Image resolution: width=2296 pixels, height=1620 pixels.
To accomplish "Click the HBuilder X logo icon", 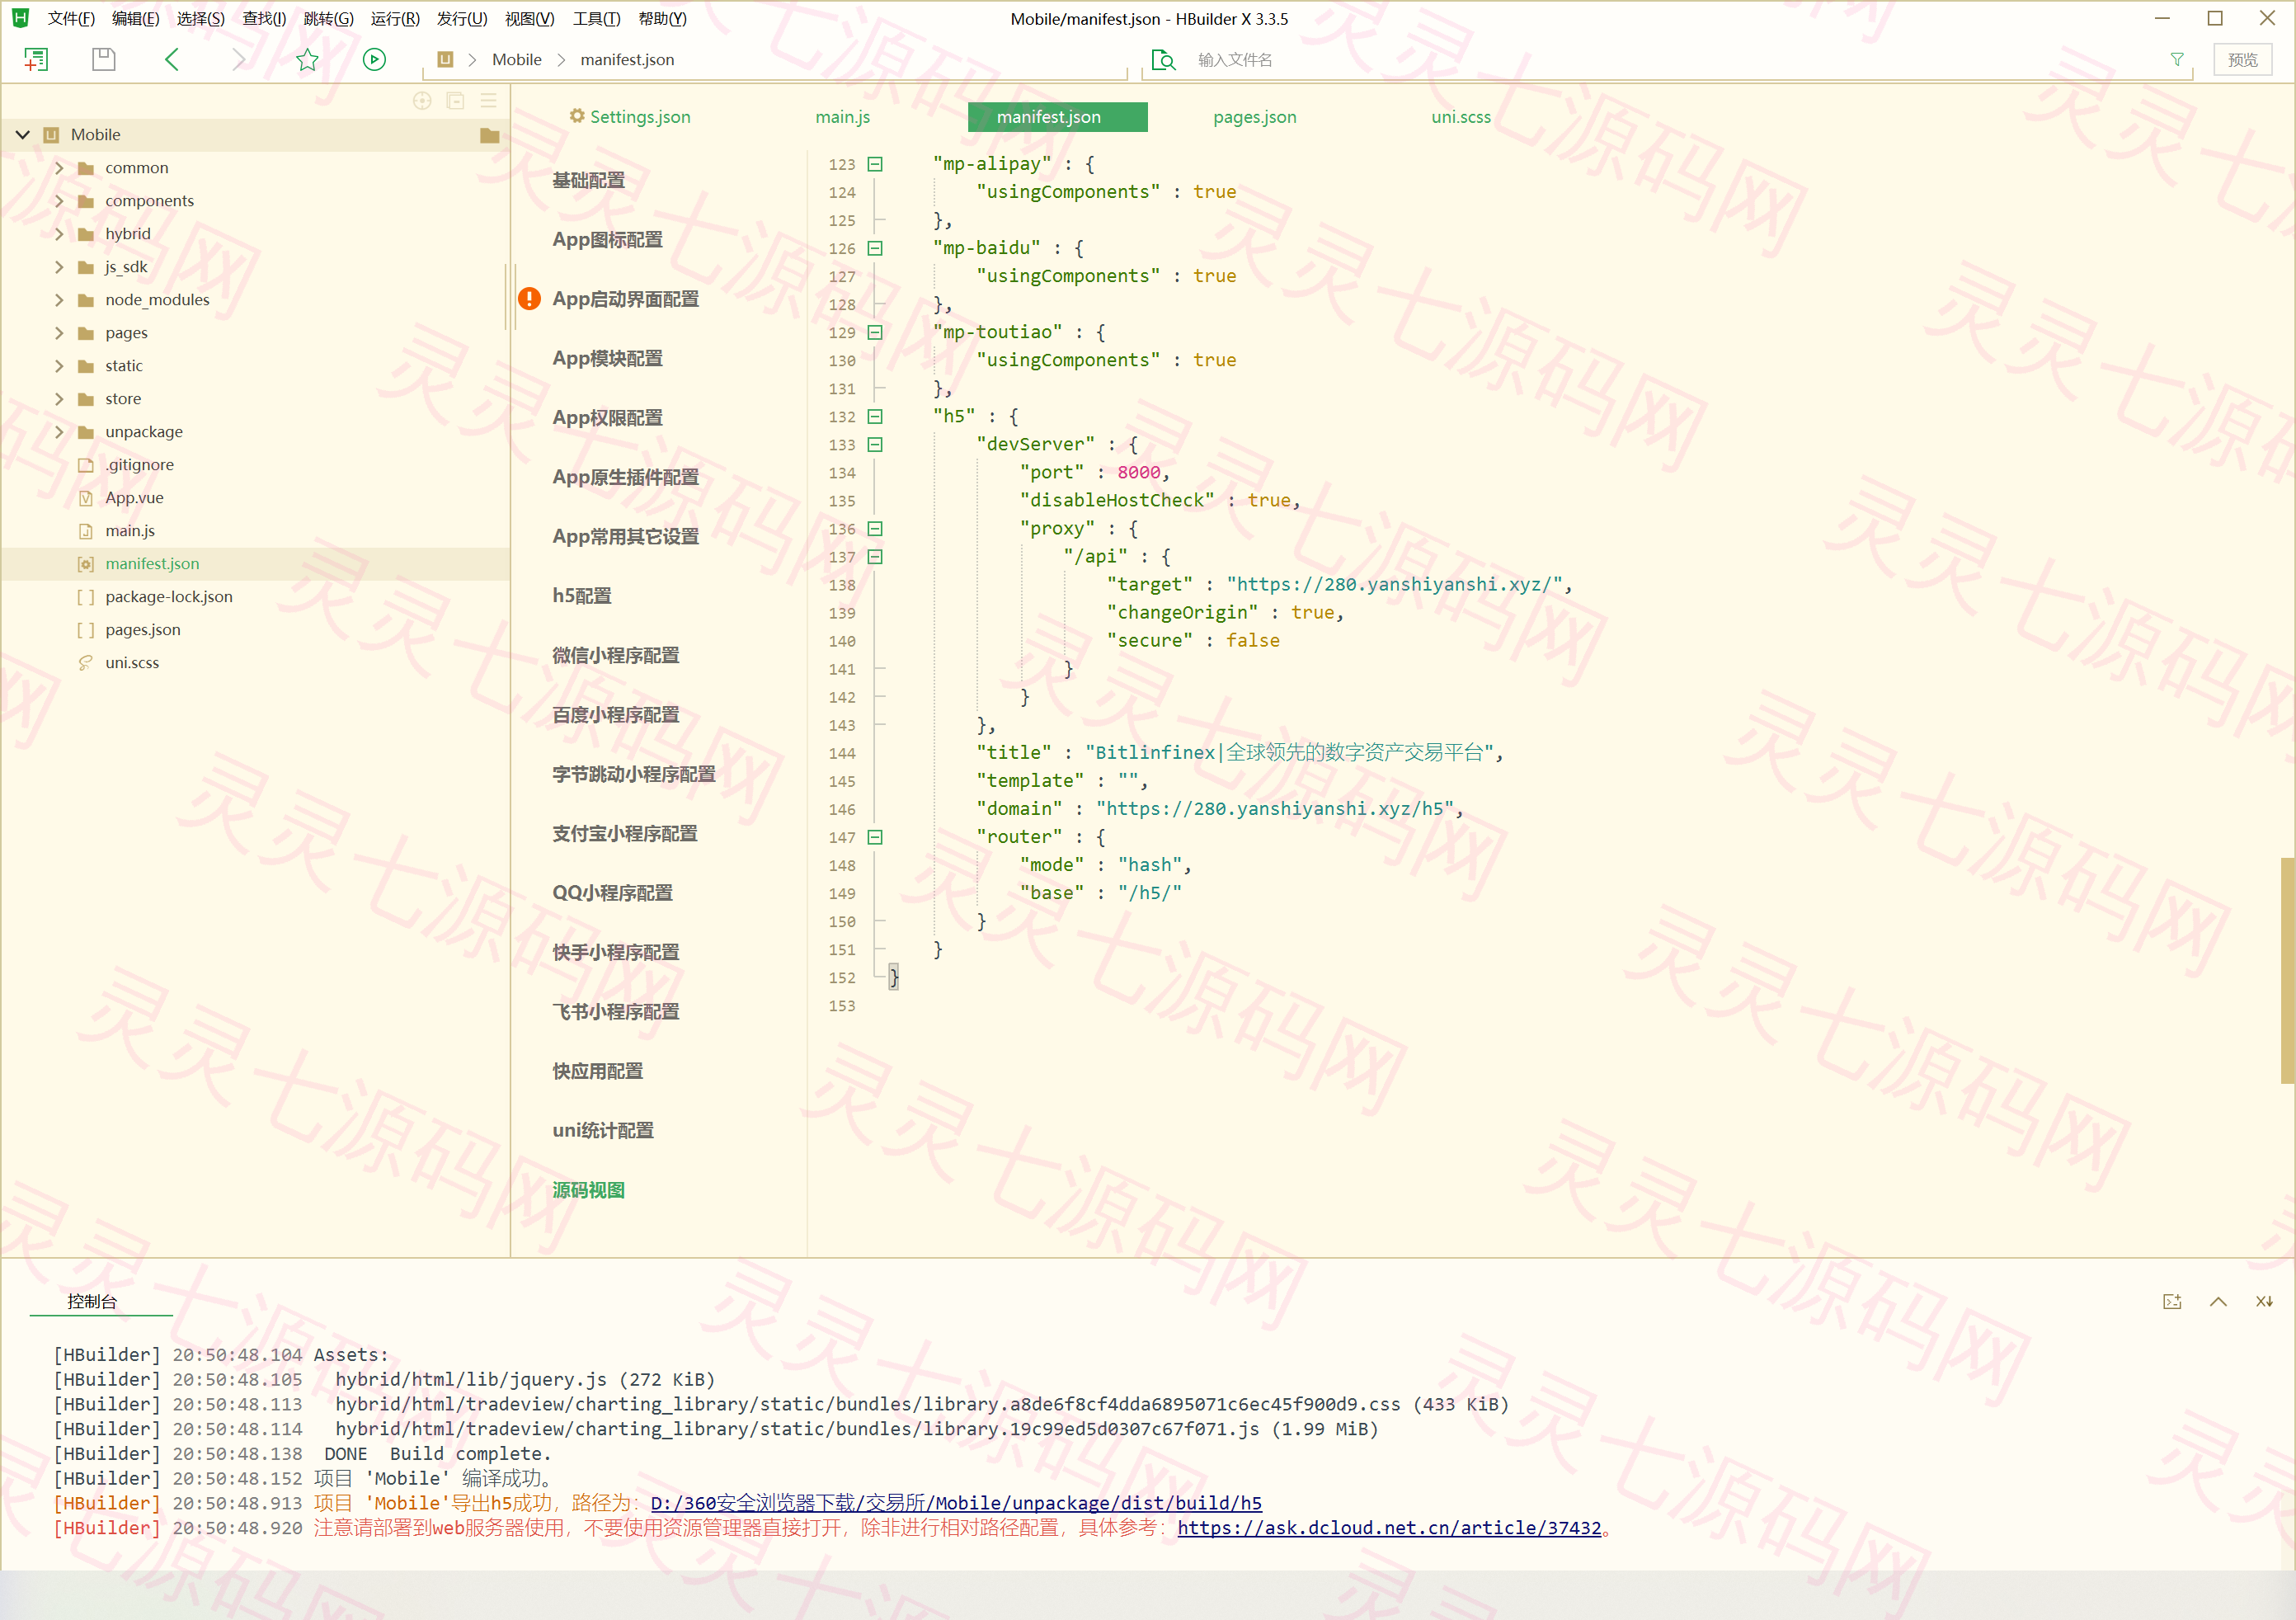I will pyautogui.click(x=20, y=18).
